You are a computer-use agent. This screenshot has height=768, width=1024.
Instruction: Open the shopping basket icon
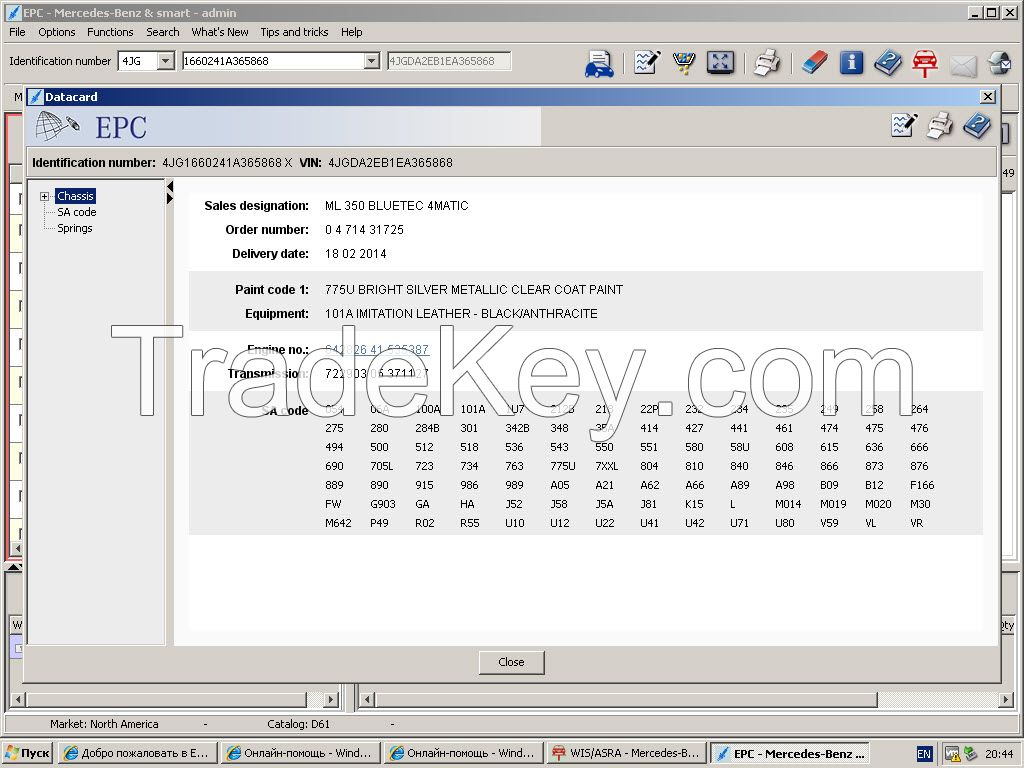pos(684,63)
